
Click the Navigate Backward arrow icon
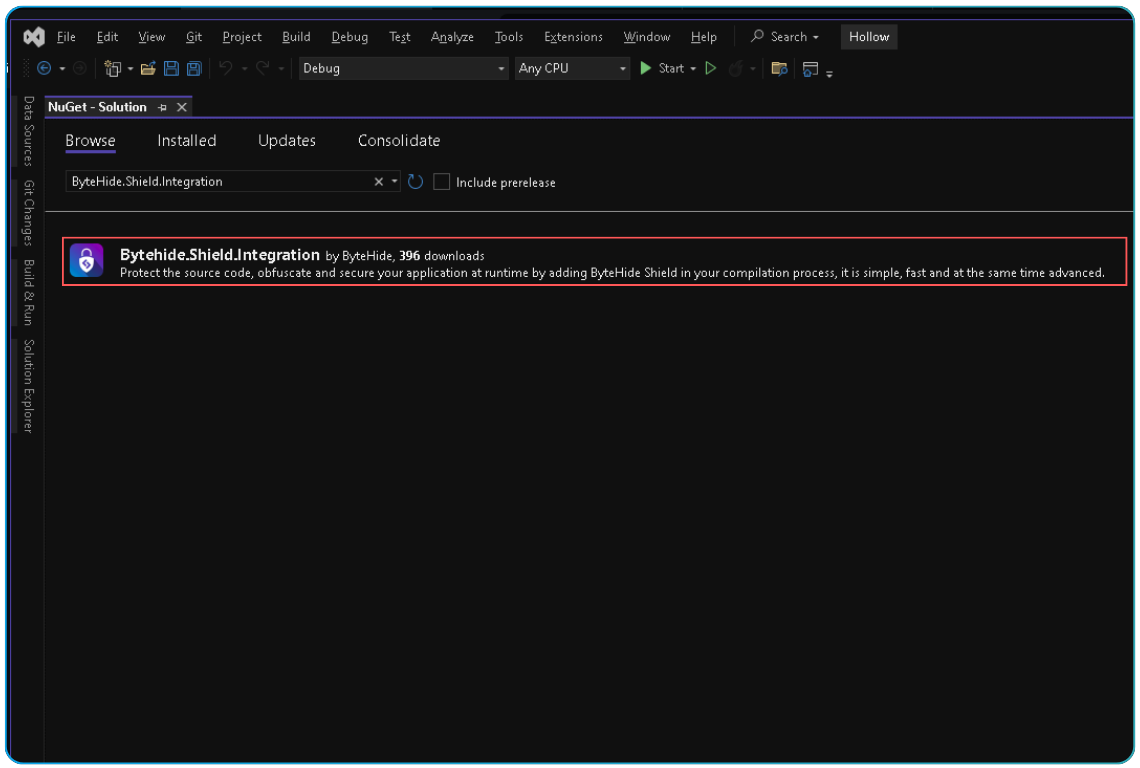click(42, 68)
